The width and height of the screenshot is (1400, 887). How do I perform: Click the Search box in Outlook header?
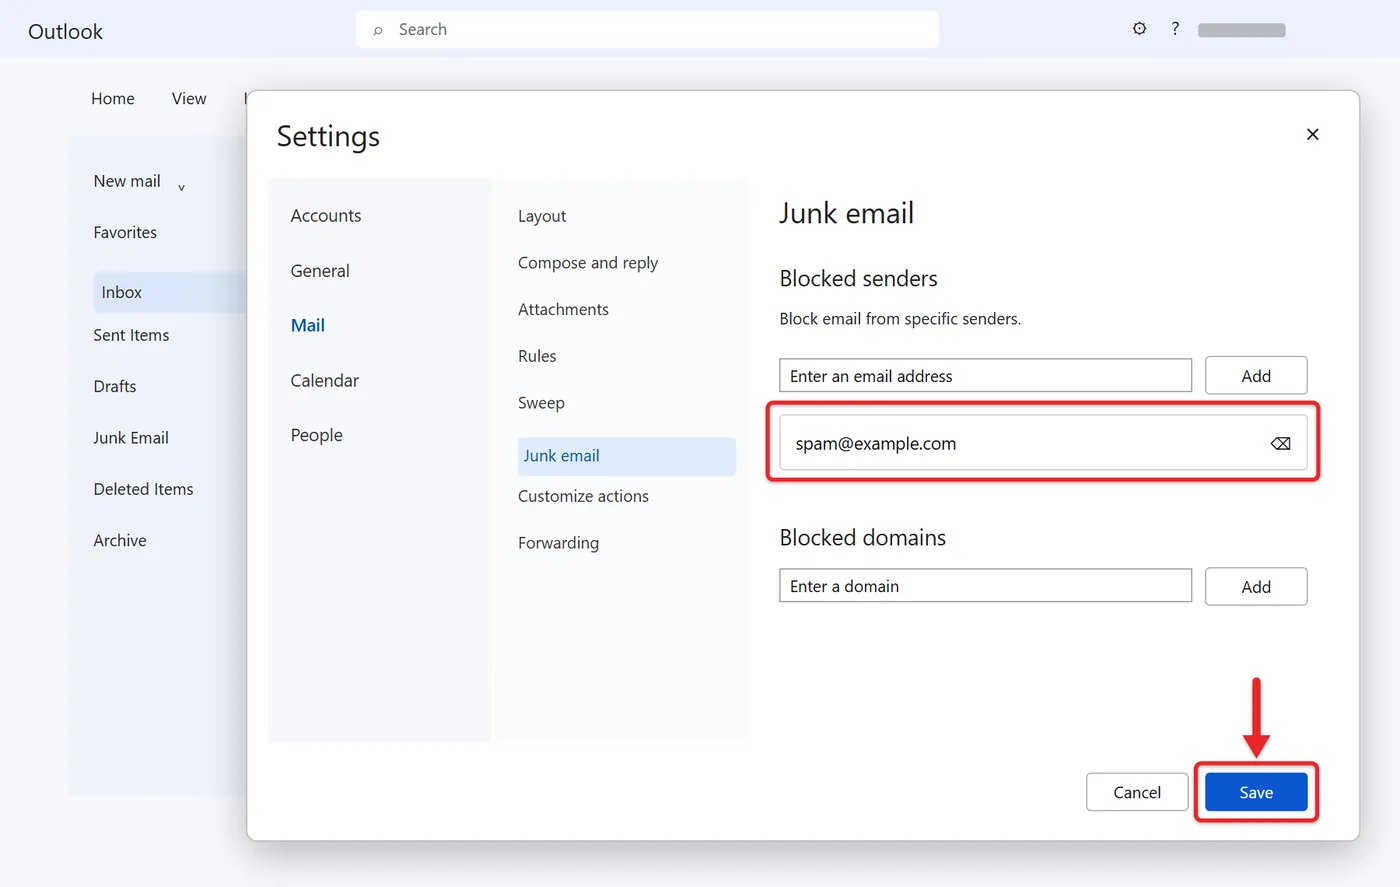(647, 29)
